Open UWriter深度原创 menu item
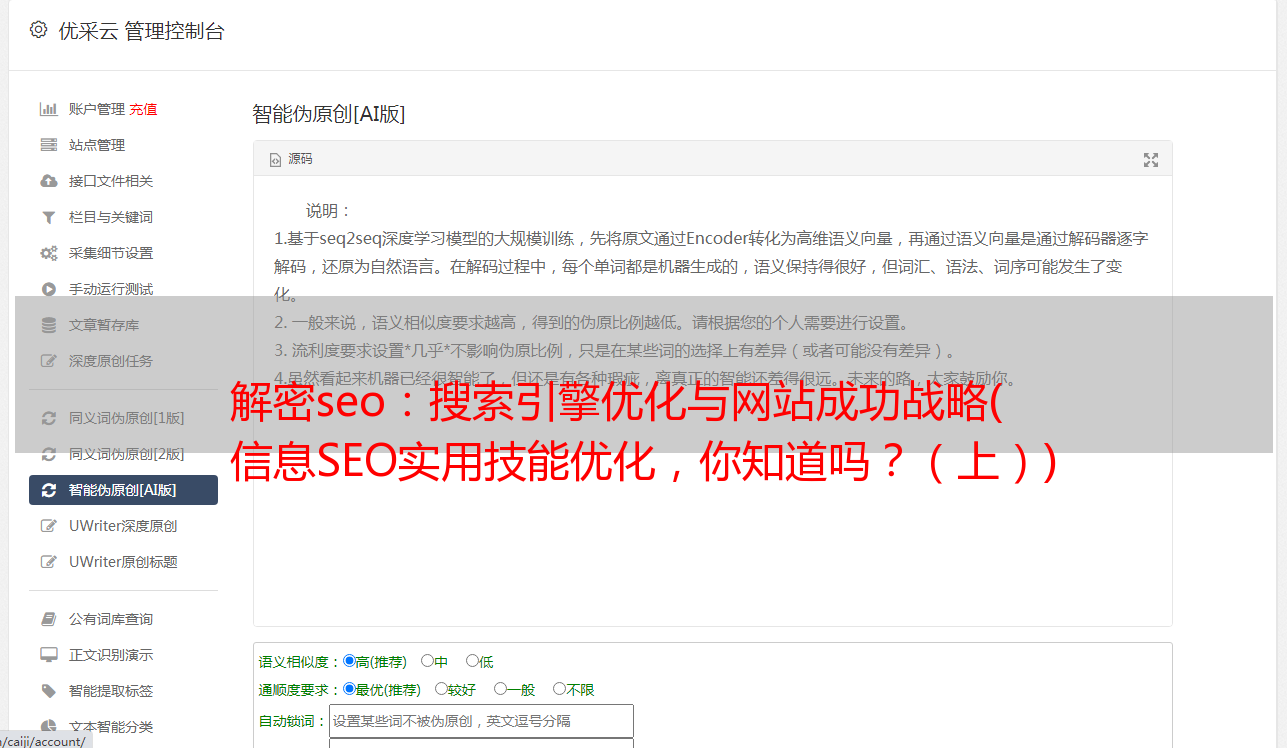This screenshot has width=1287, height=748. tap(123, 526)
